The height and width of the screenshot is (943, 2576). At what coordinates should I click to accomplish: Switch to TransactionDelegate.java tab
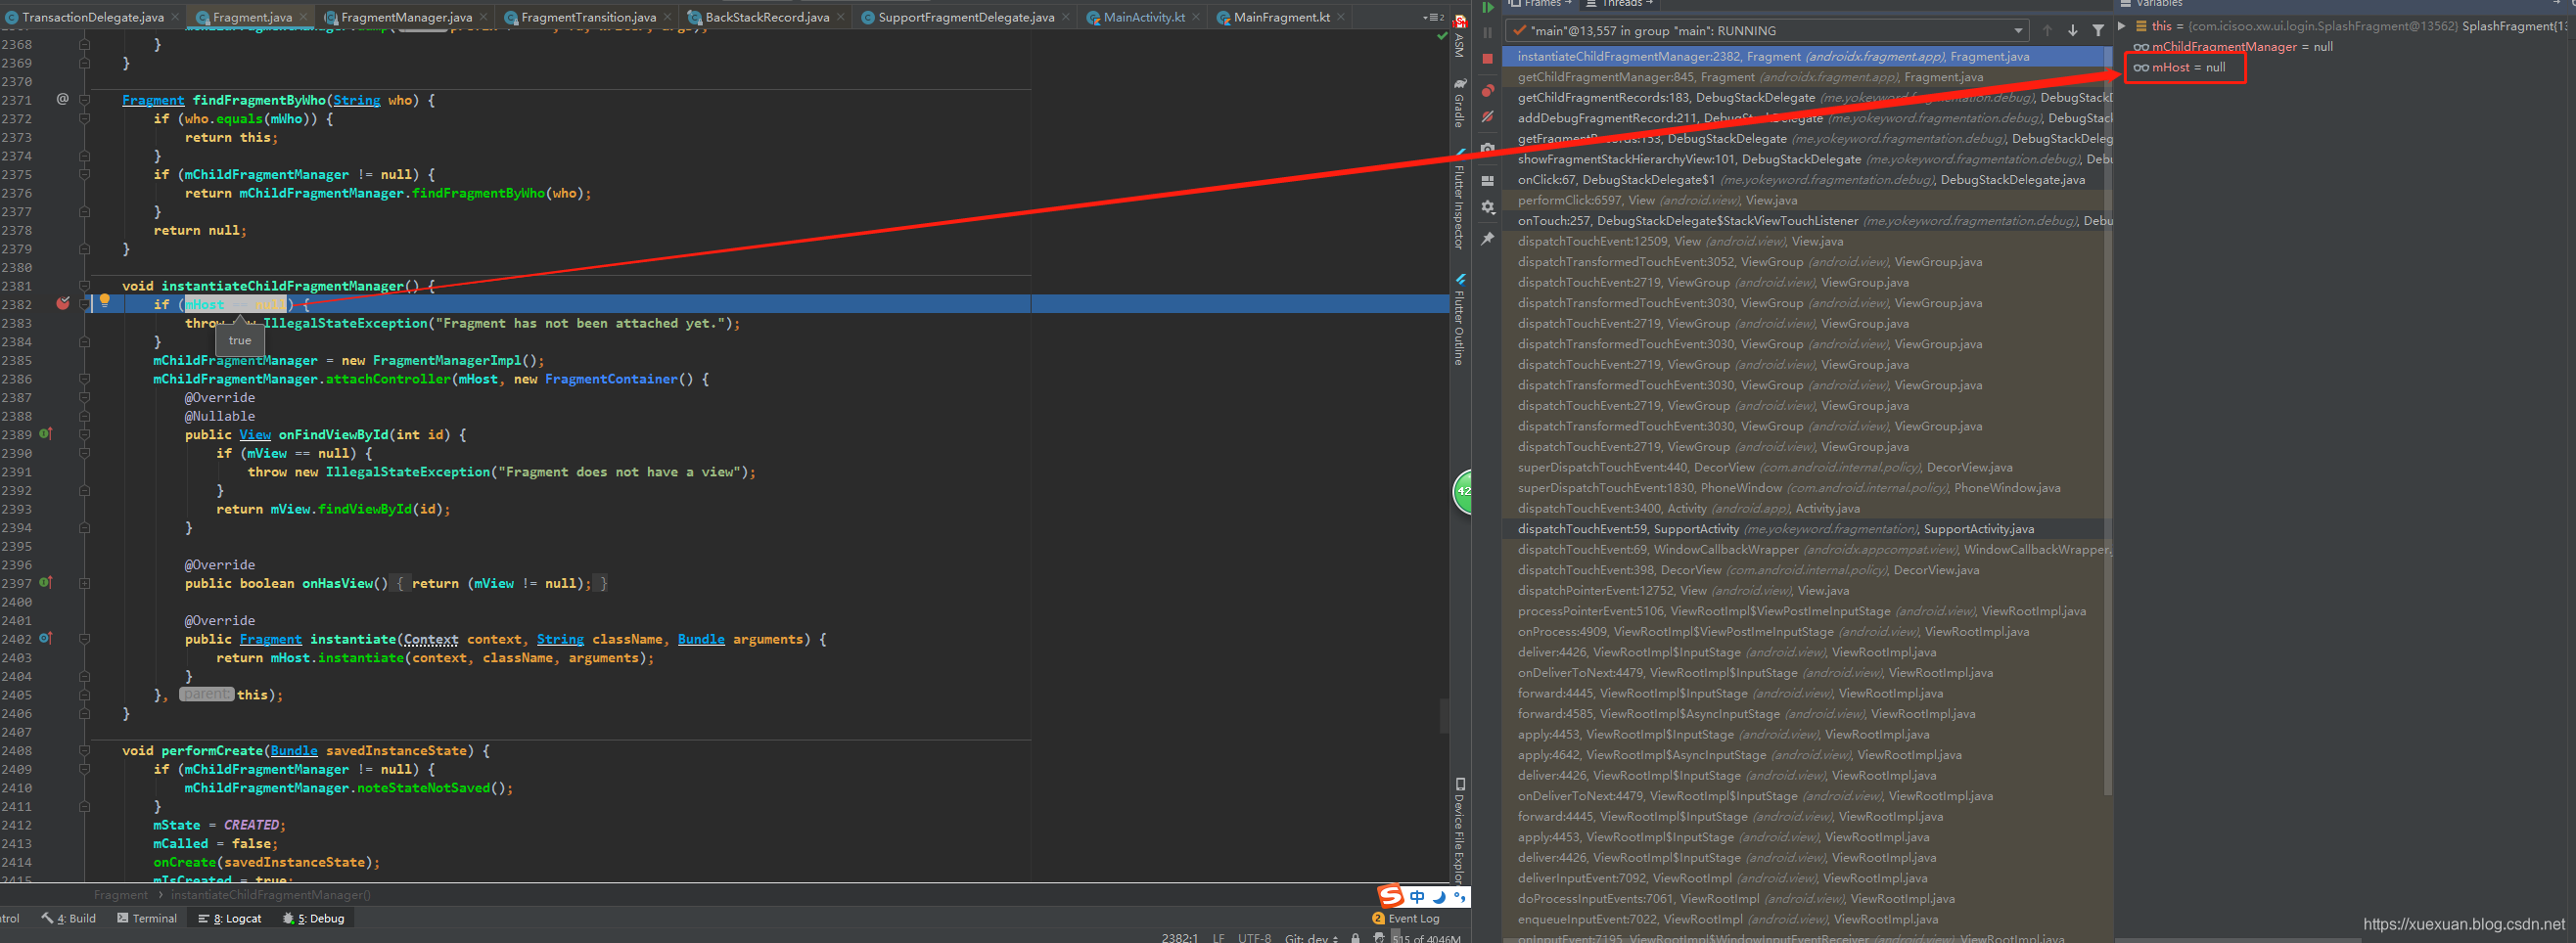(x=92, y=17)
